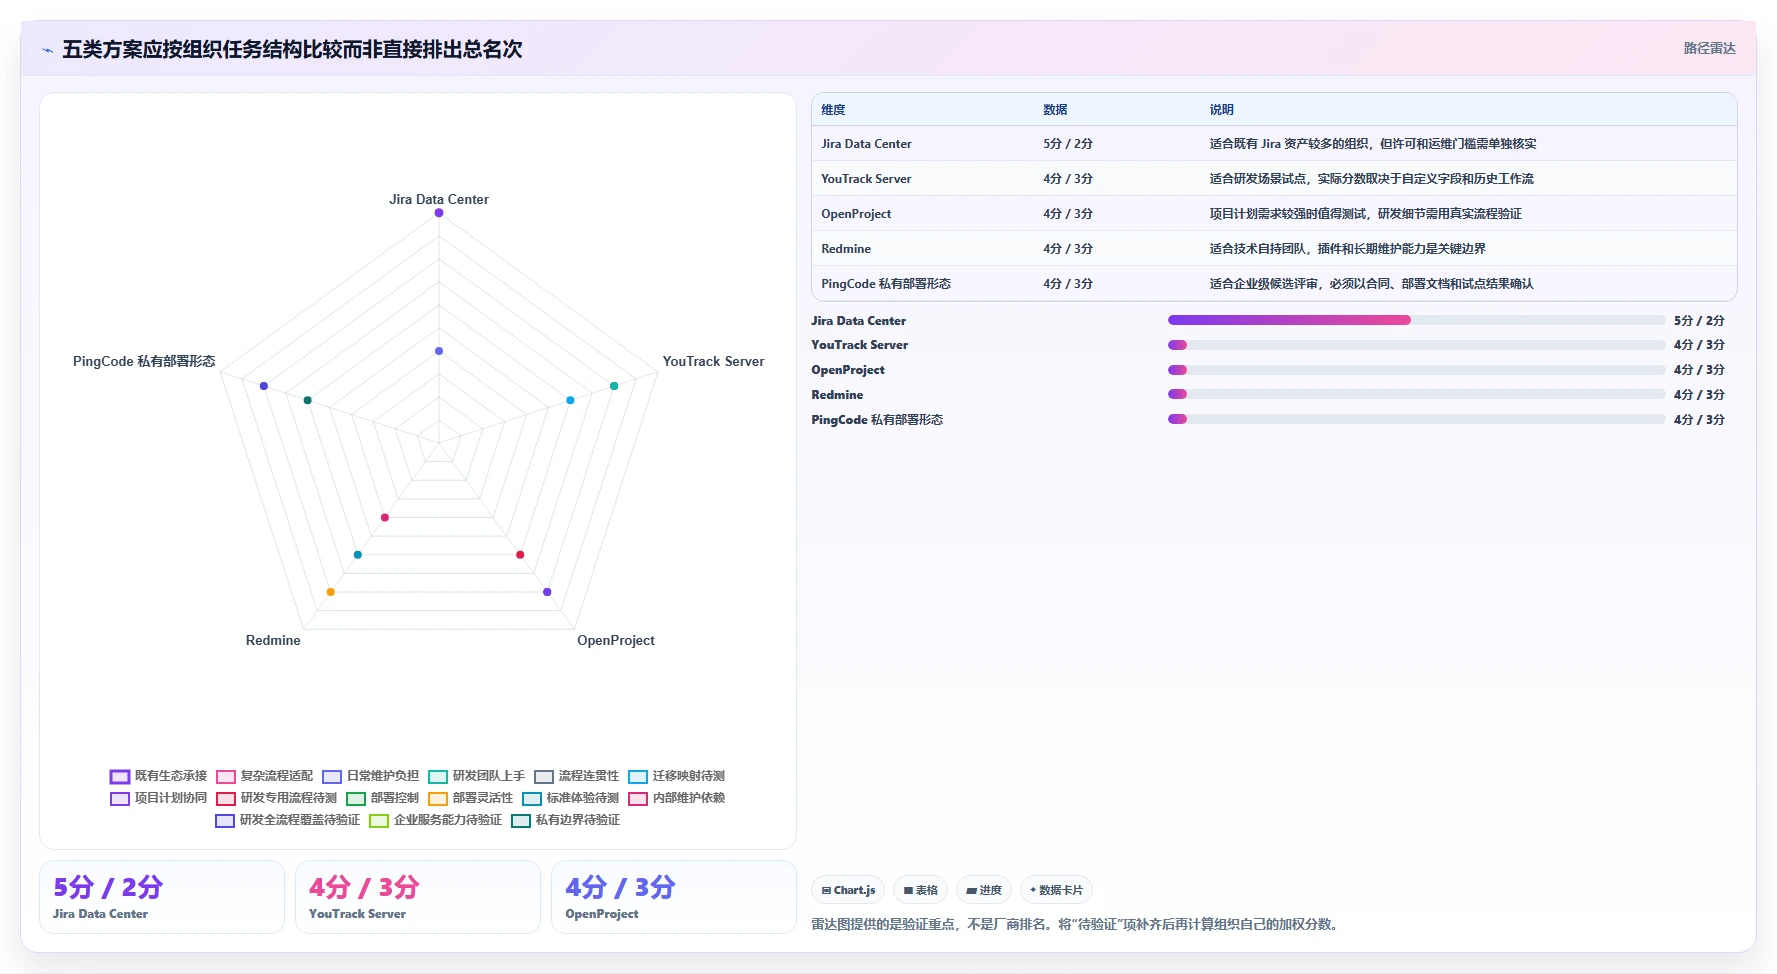Click the indigo outer point on the PingCode axis
The image size is (1777, 974).
click(x=264, y=386)
